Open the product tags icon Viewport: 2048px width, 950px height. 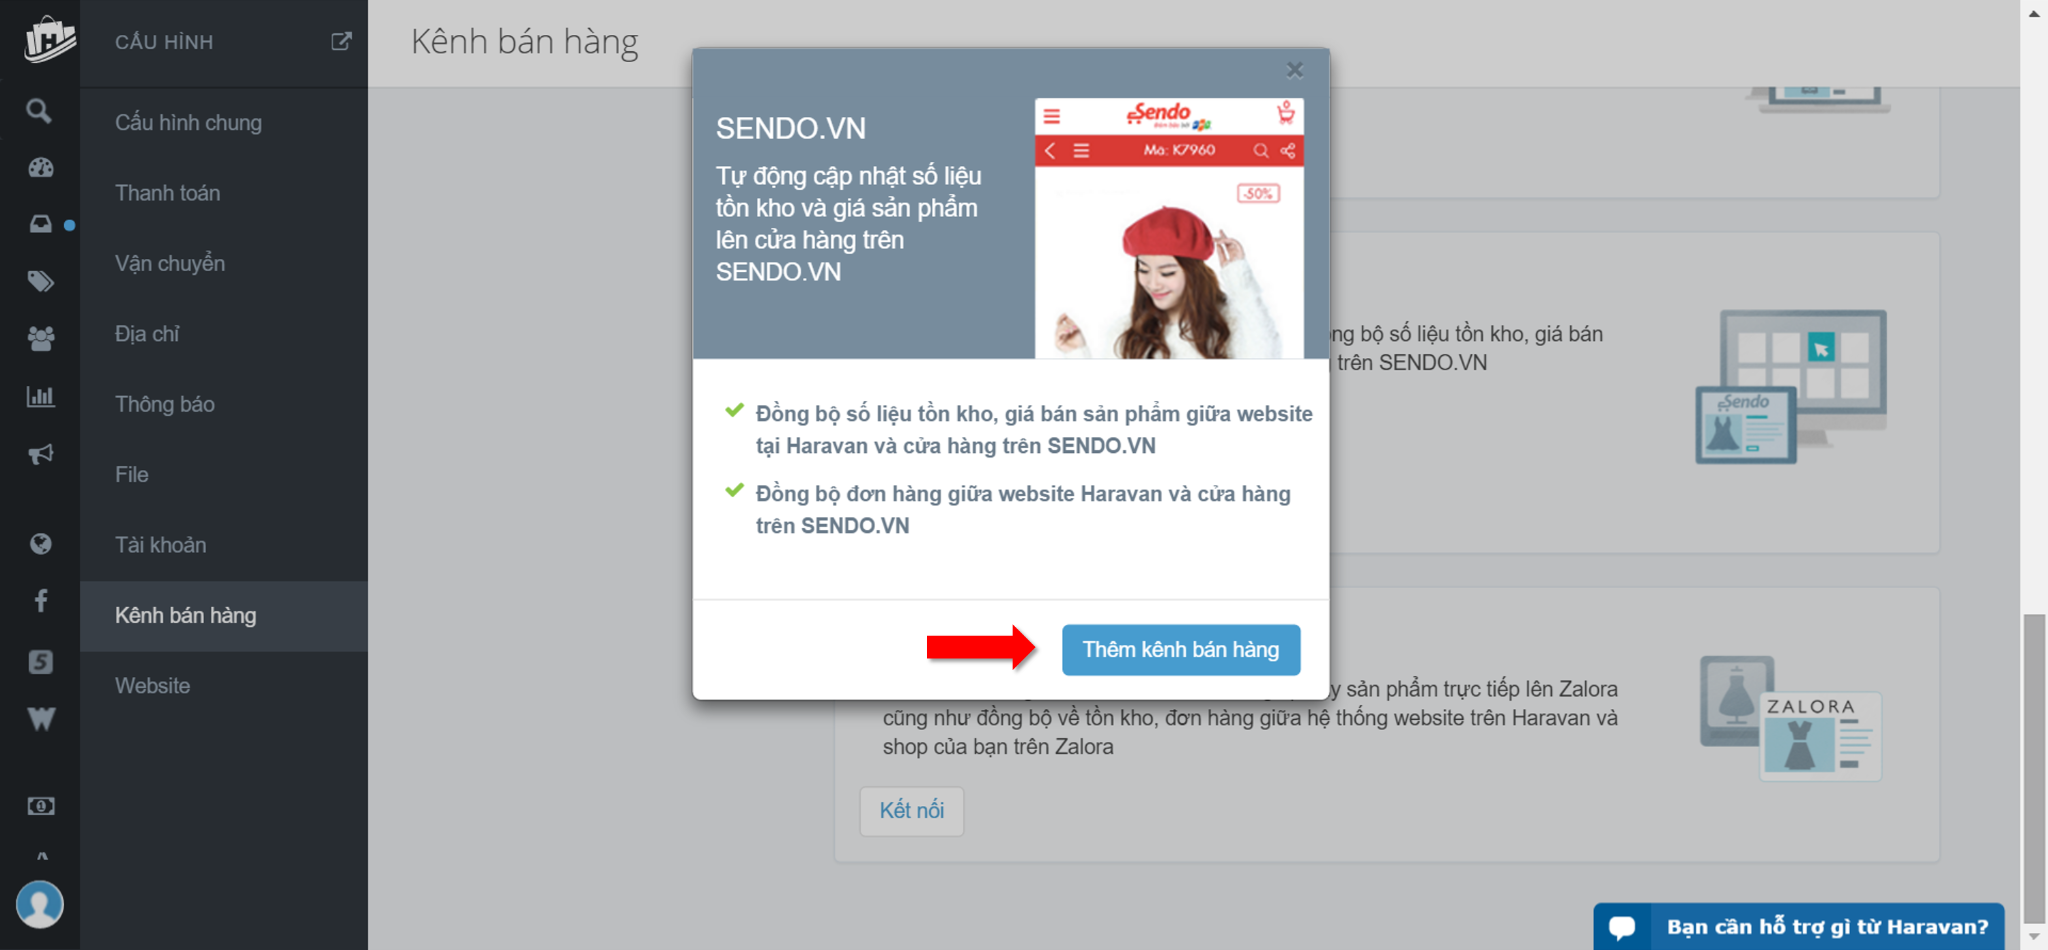pos(40,281)
